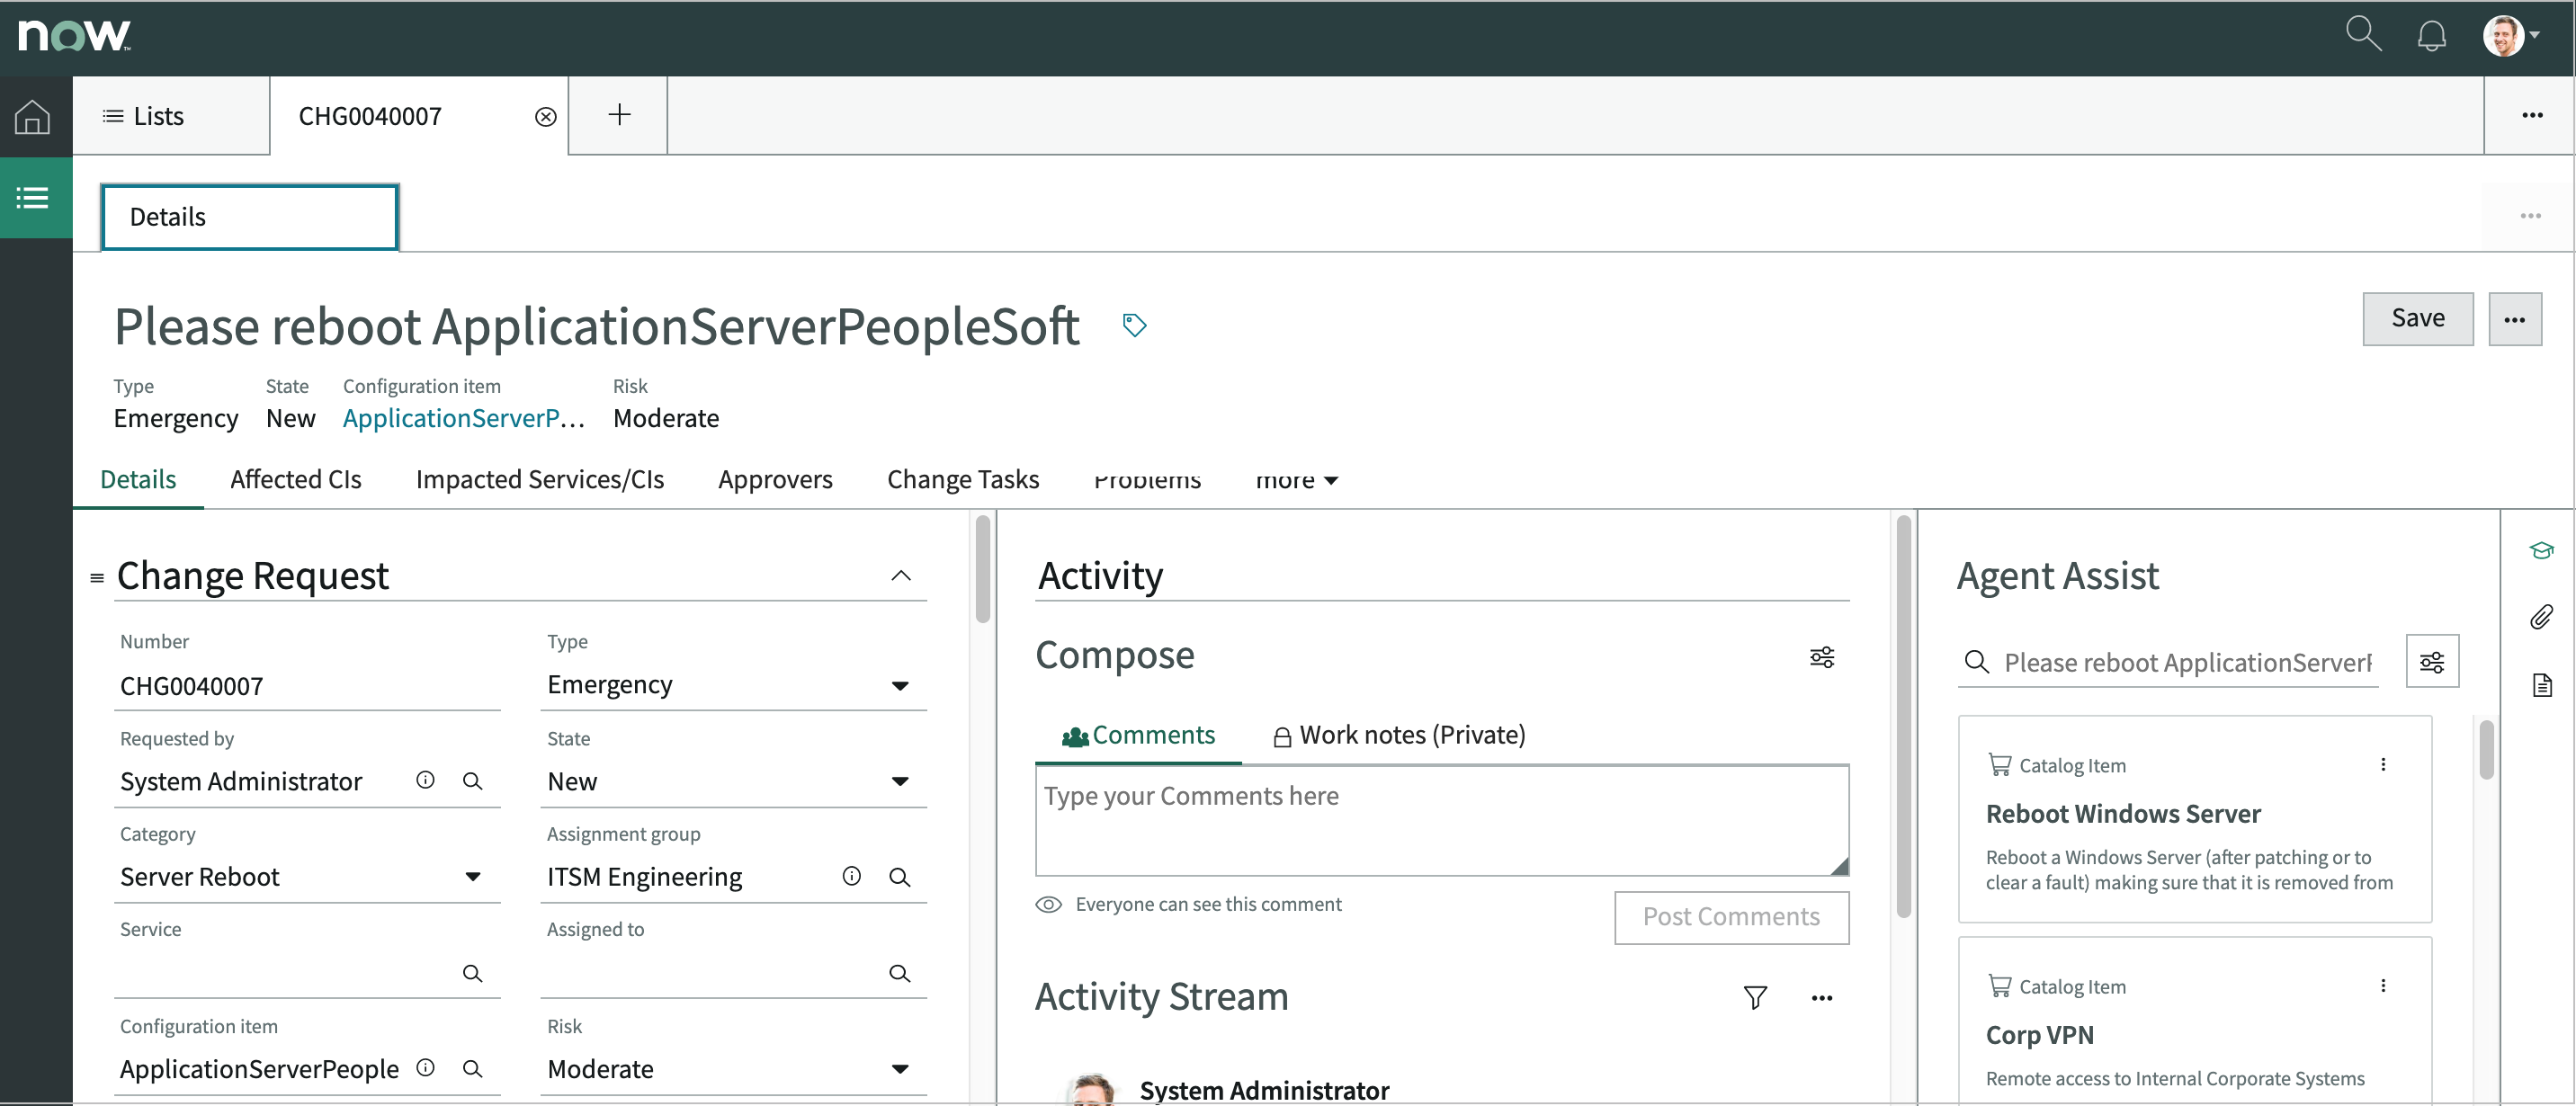Image resolution: width=2576 pixels, height=1106 pixels.
Task: Open the Lists tab
Action: 171,116
